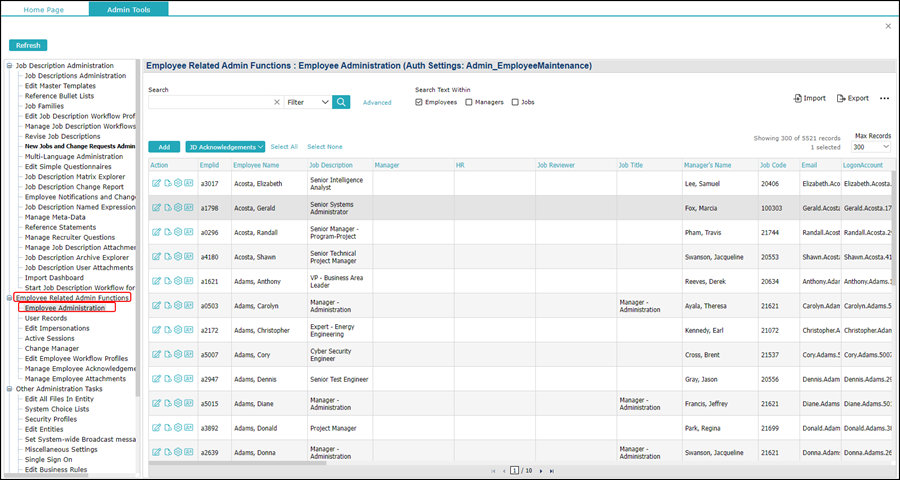Go to the next page of records
900x480 pixels.
(541, 471)
